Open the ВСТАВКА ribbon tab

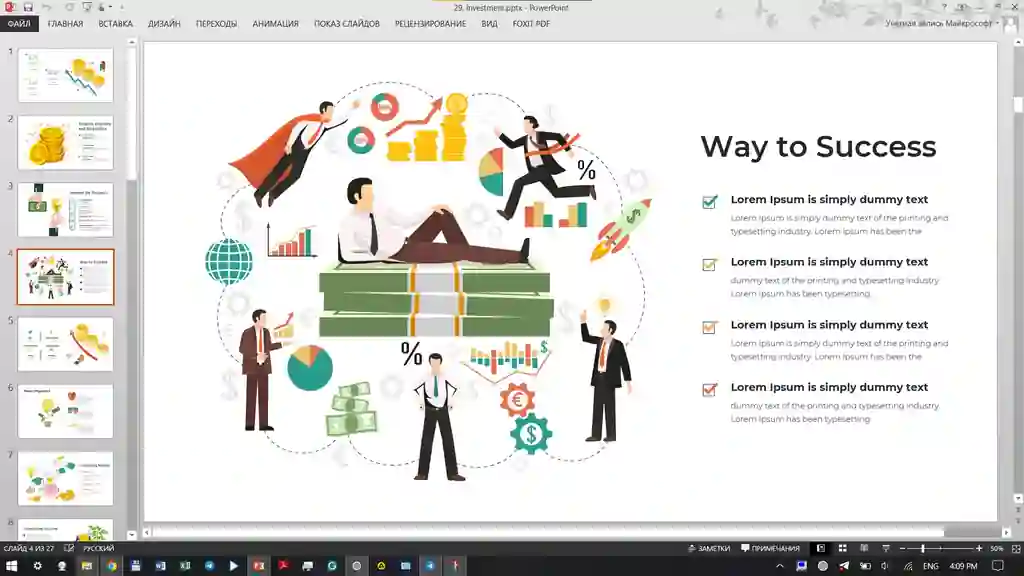point(115,23)
